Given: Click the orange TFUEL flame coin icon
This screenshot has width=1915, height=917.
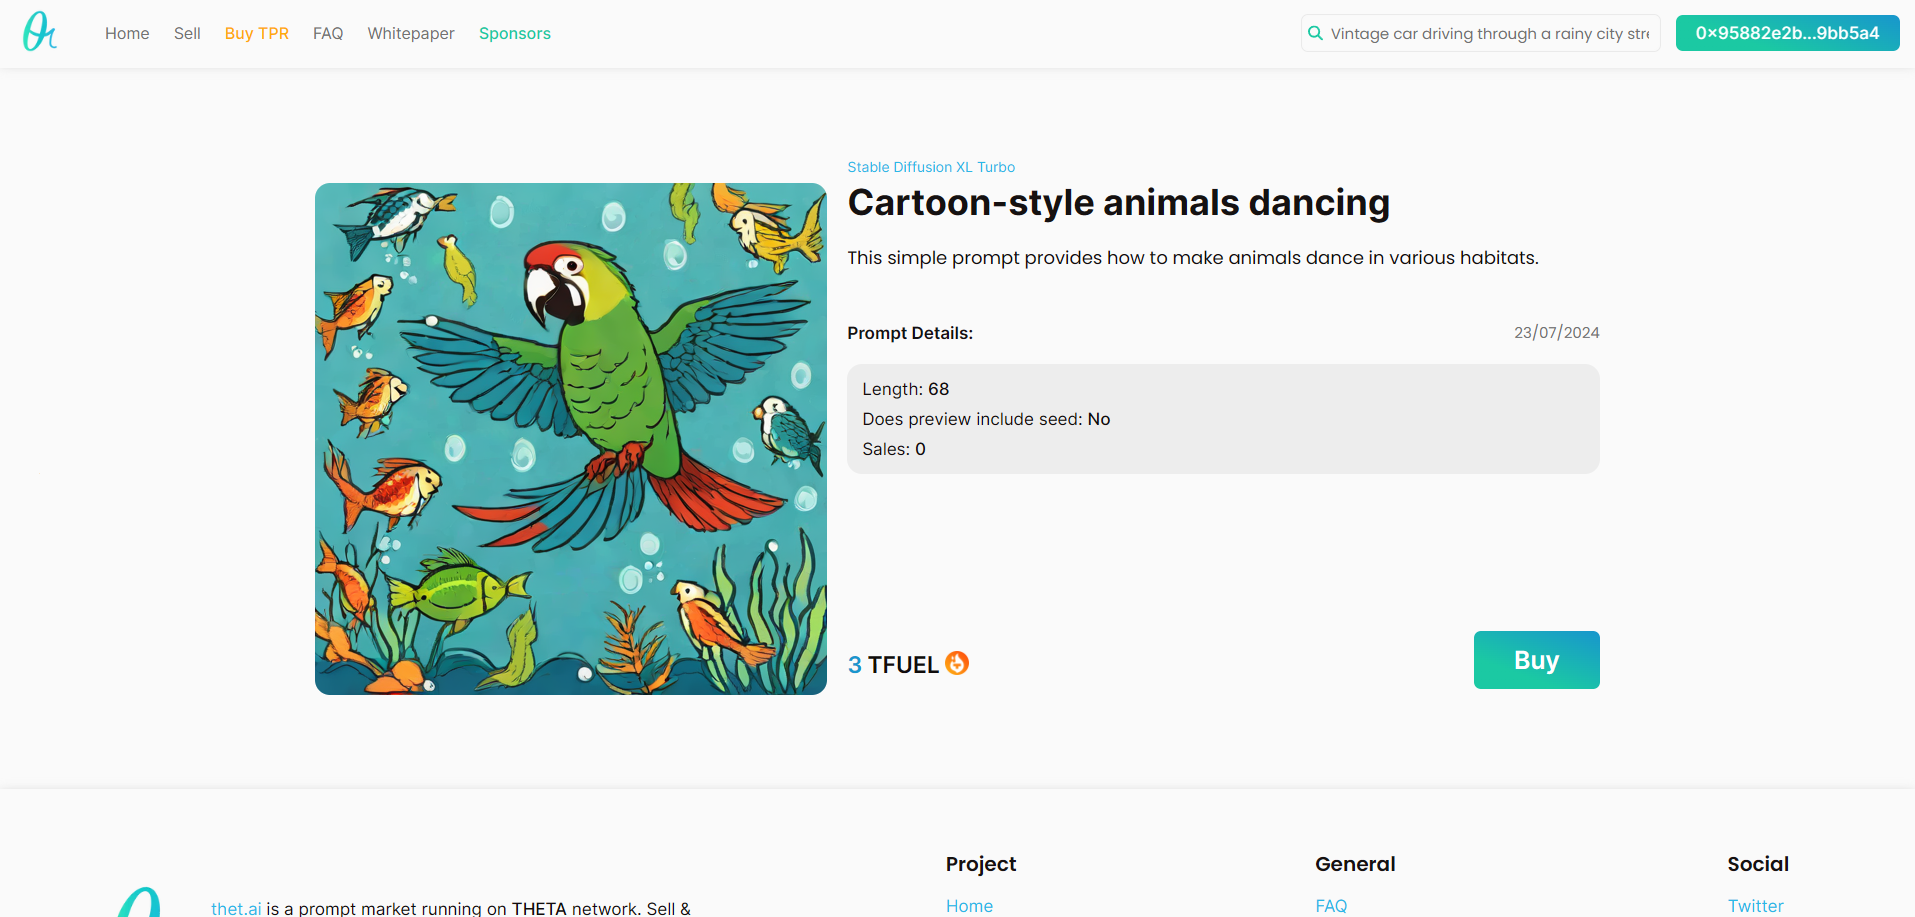Looking at the screenshot, I should [x=957, y=663].
